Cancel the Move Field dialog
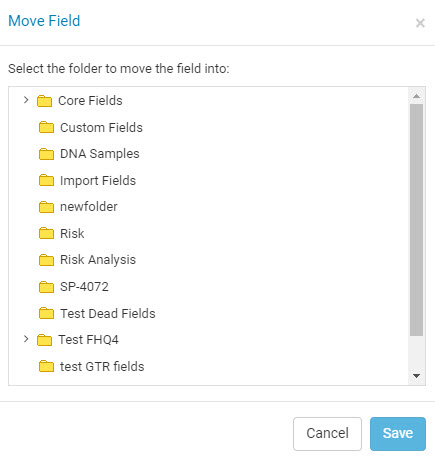The height and width of the screenshot is (460, 435). 327,434
